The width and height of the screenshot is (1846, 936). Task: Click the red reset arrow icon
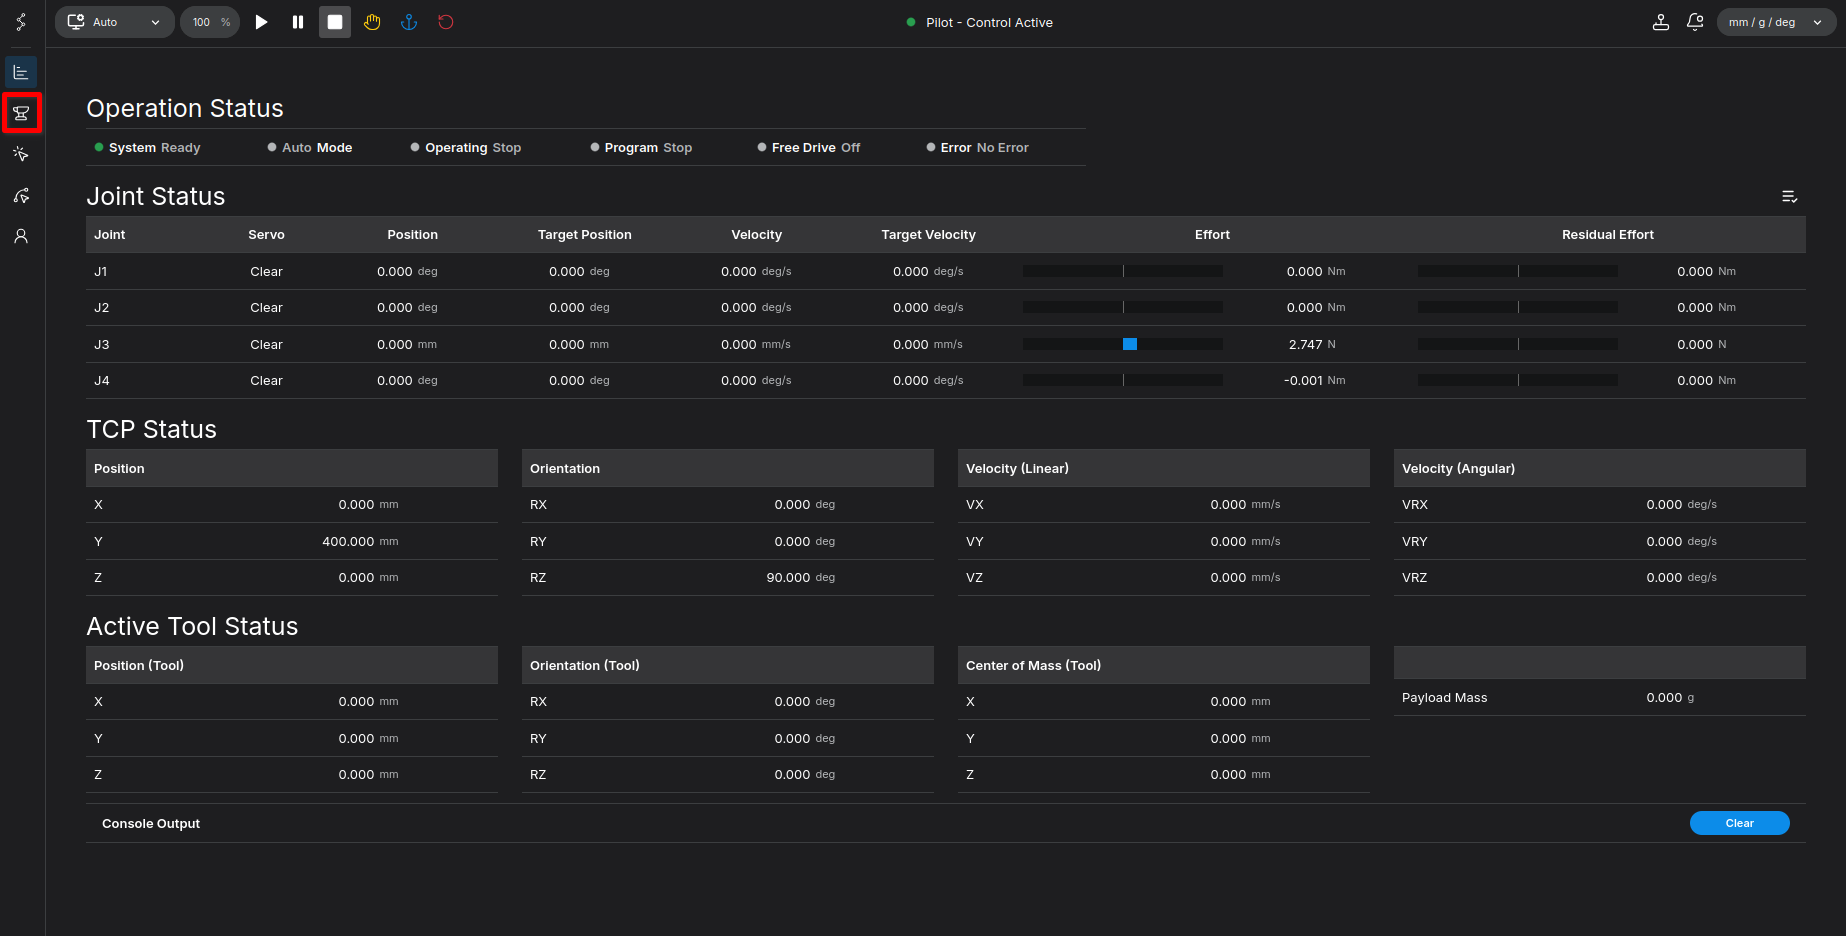pyautogui.click(x=446, y=22)
